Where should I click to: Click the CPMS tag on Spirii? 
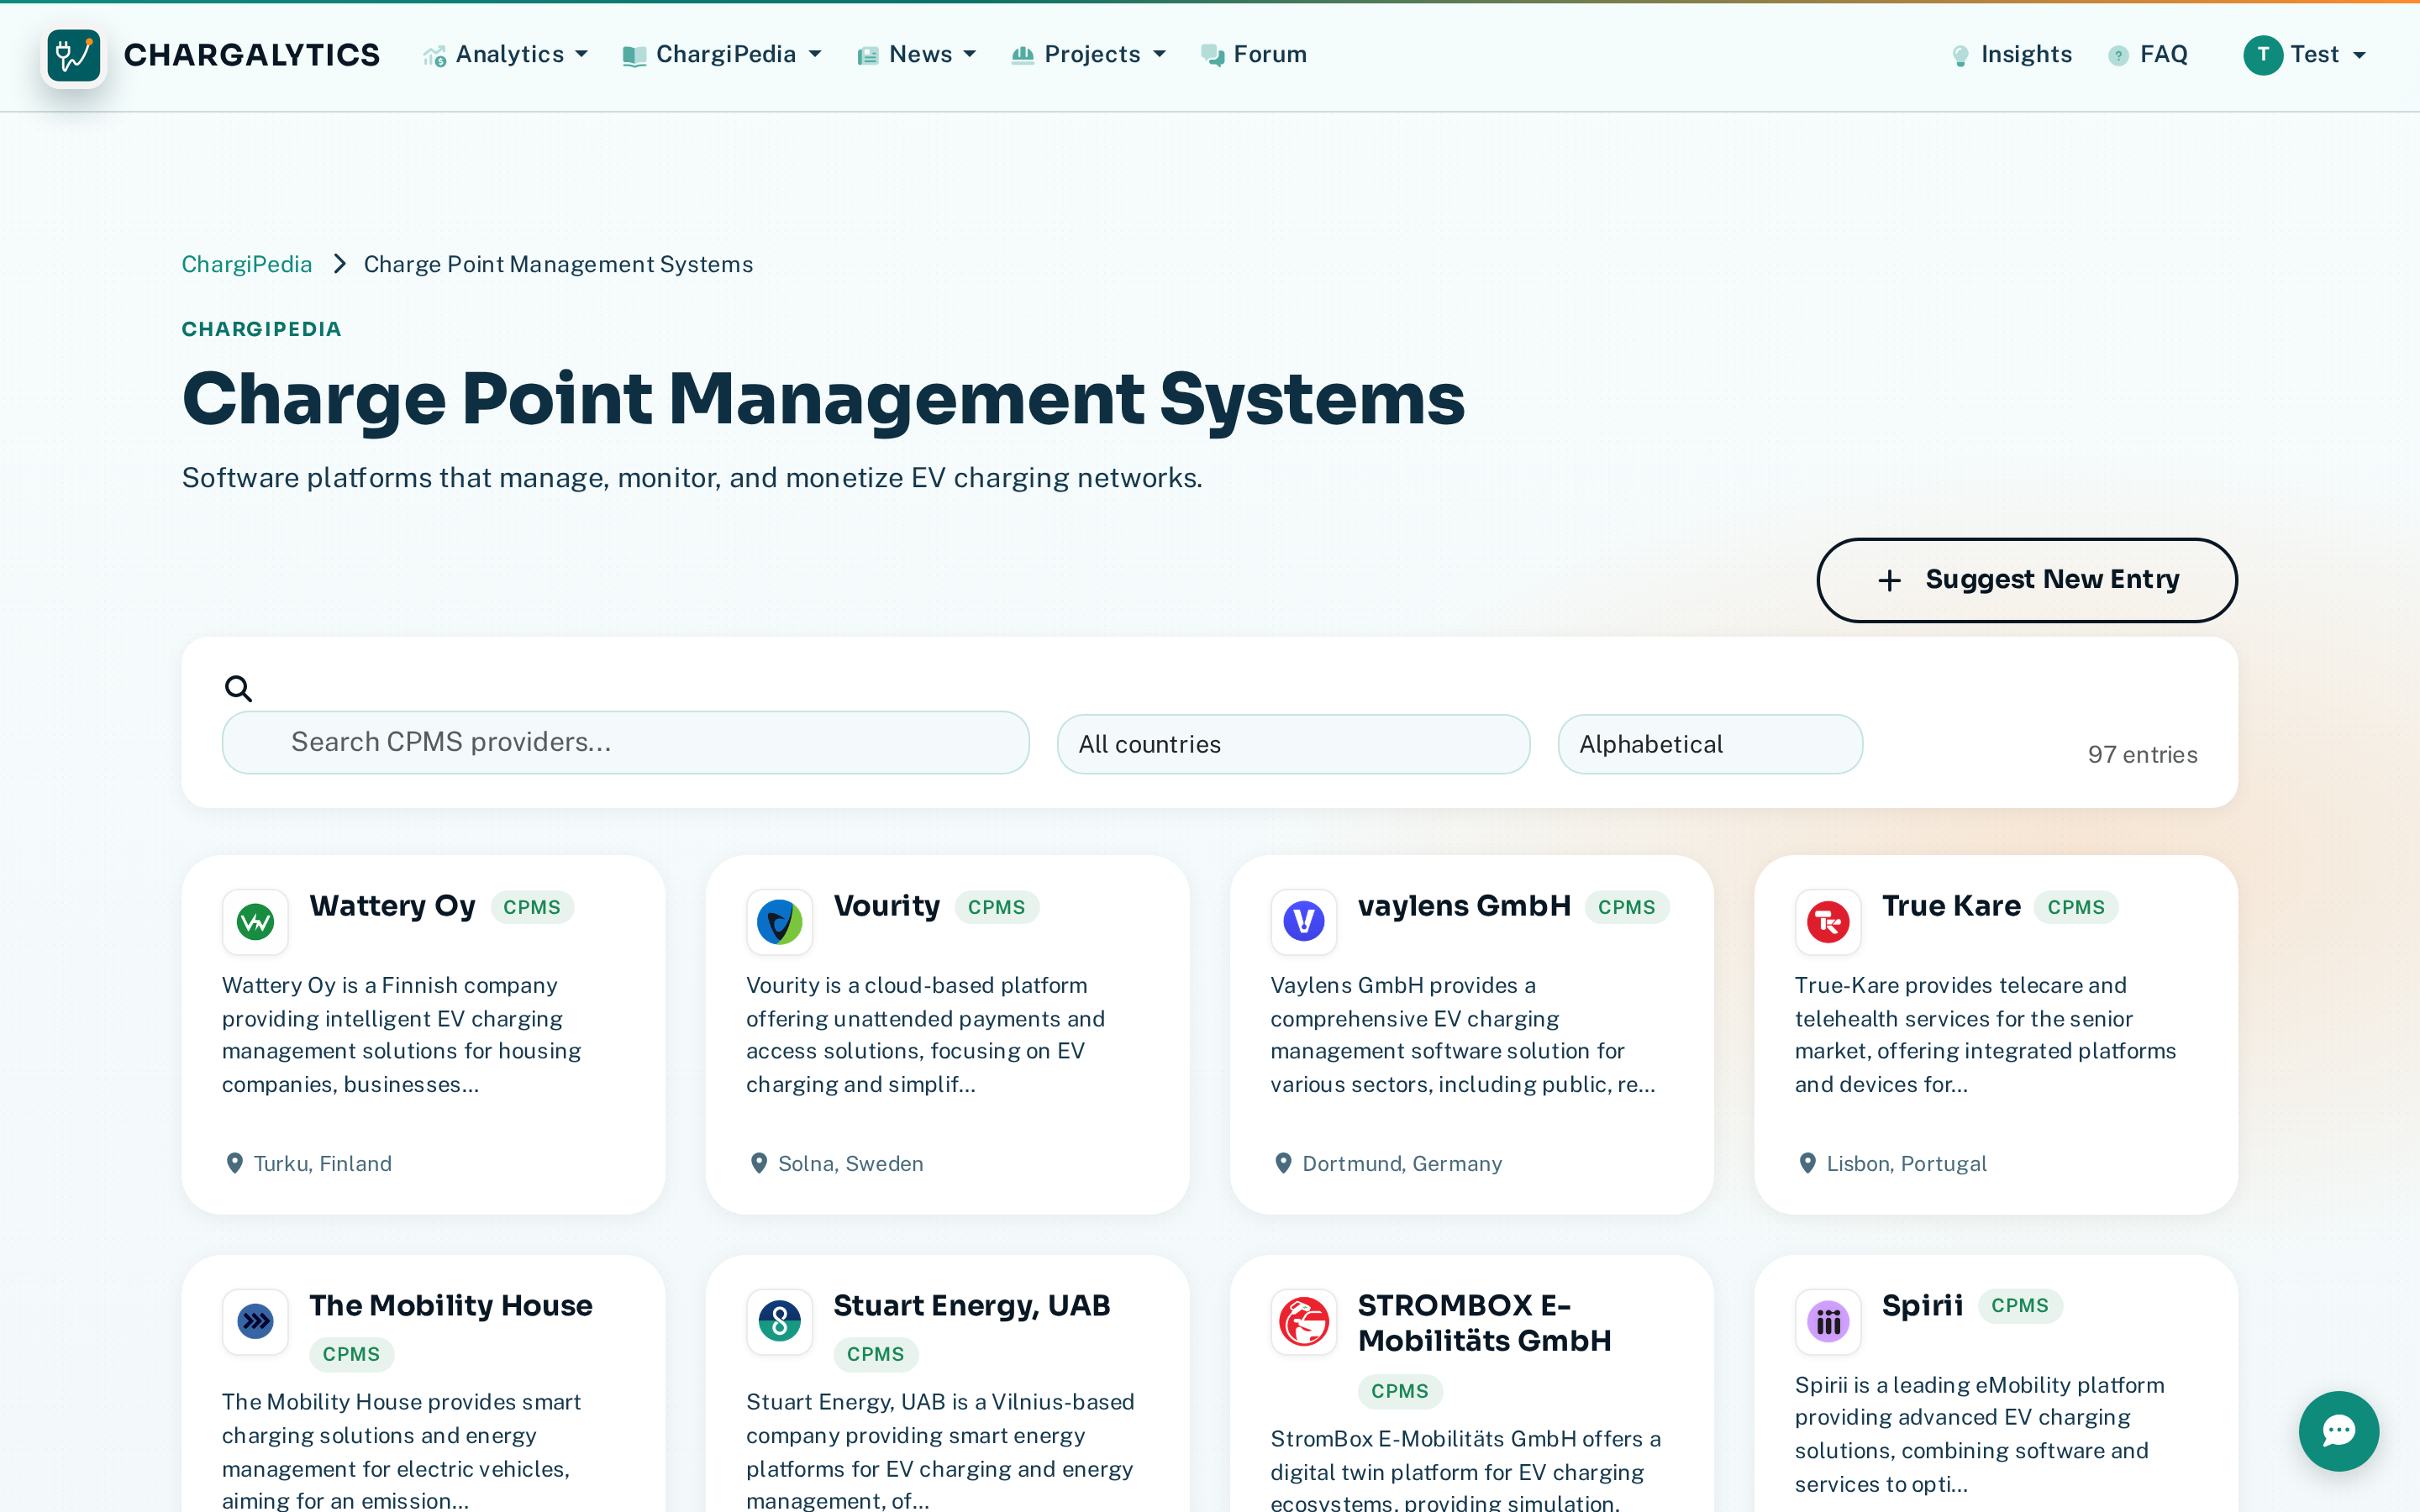click(2019, 1306)
